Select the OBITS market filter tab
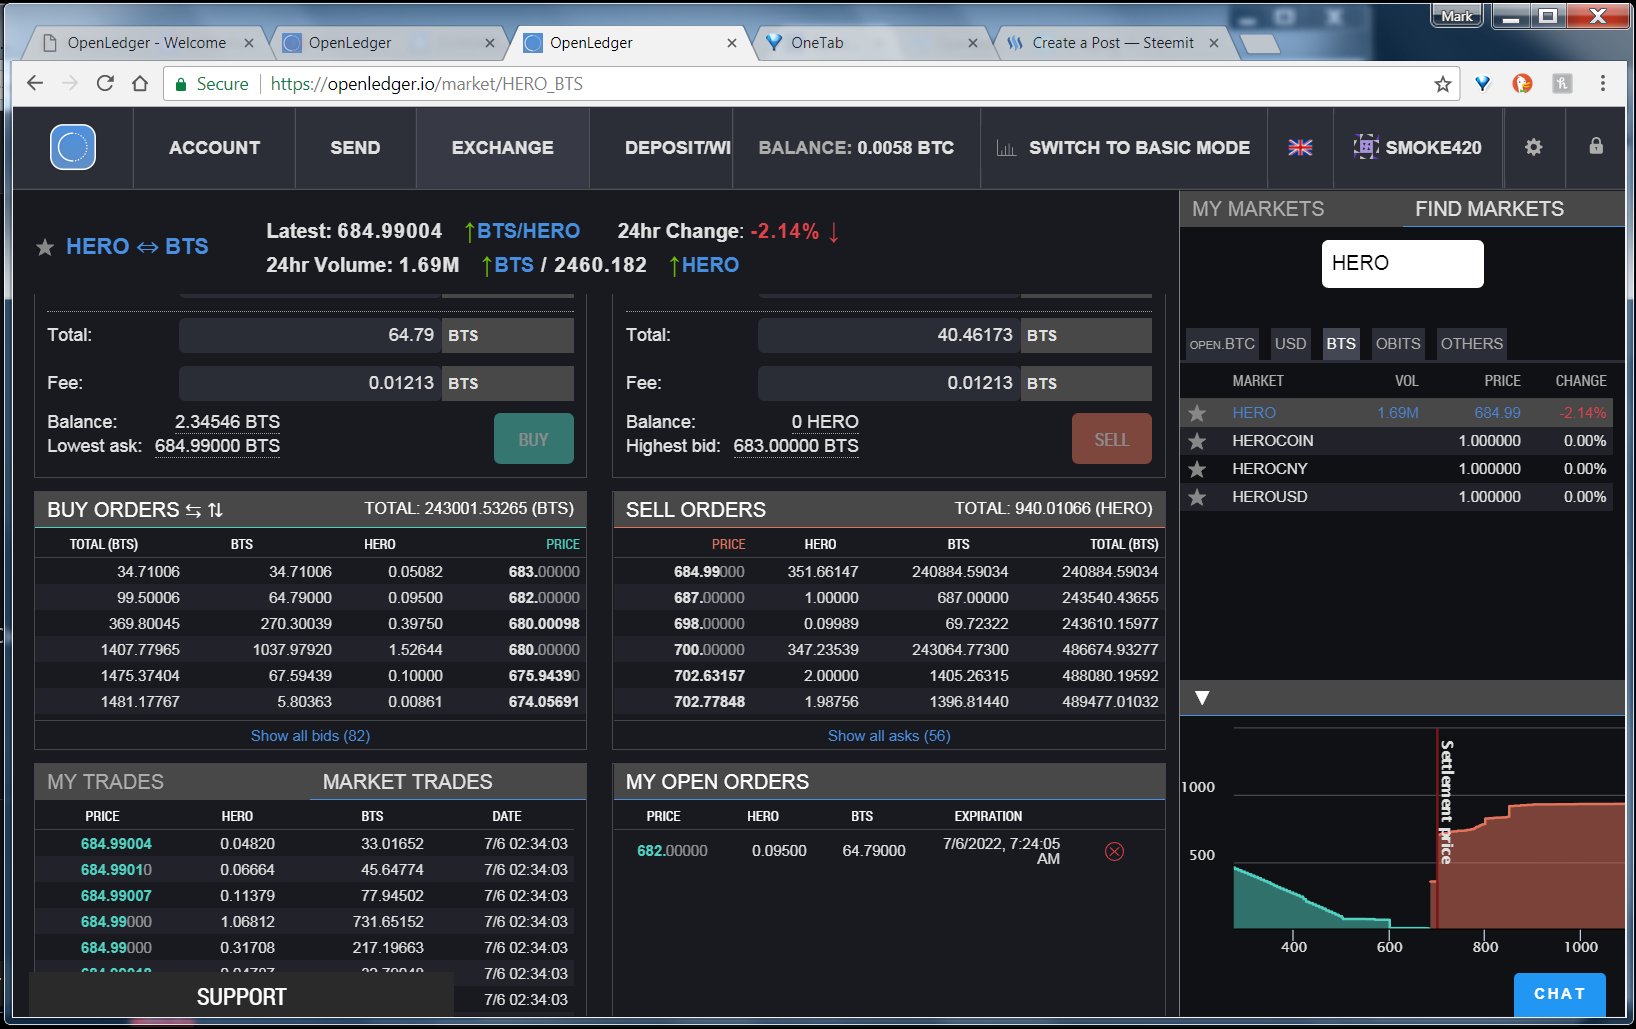1636x1029 pixels. point(1397,344)
